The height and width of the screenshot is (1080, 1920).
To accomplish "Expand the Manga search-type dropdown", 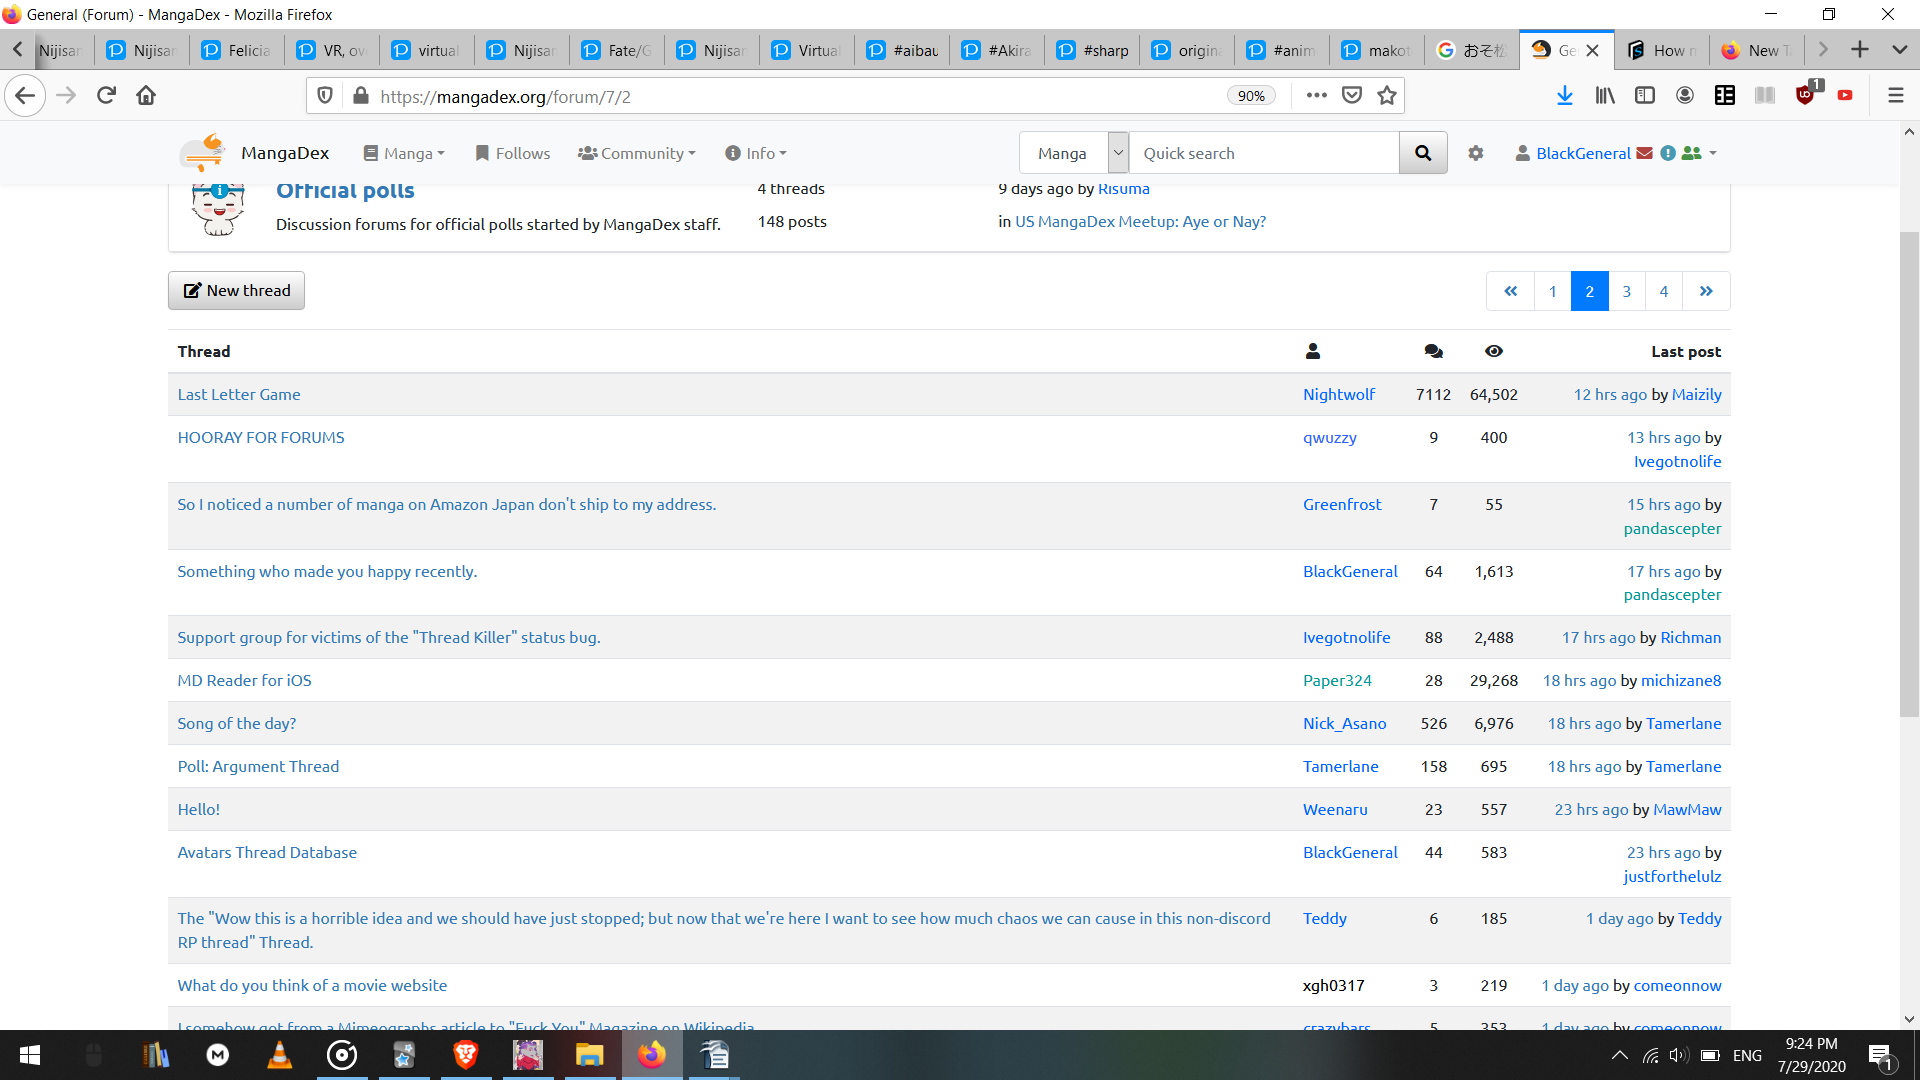I will [x=1118, y=153].
